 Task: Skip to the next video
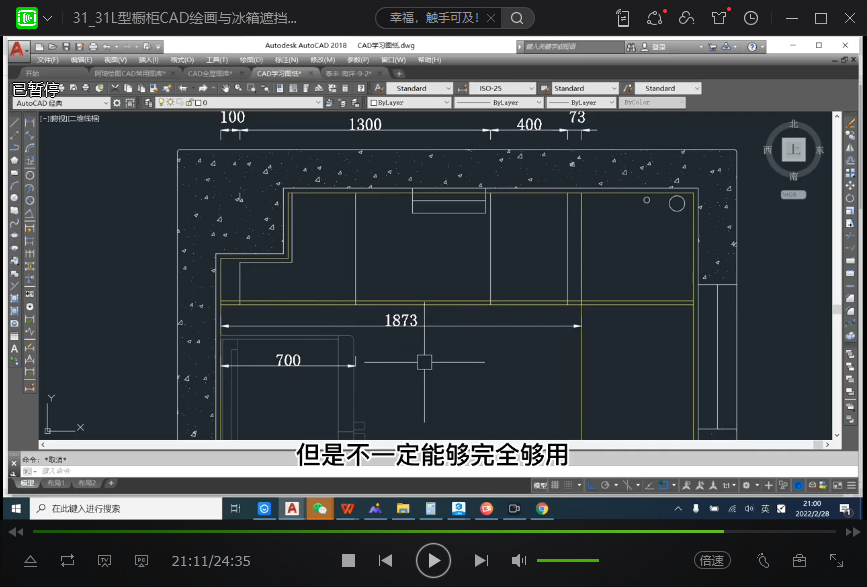pyautogui.click(x=481, y=561)
